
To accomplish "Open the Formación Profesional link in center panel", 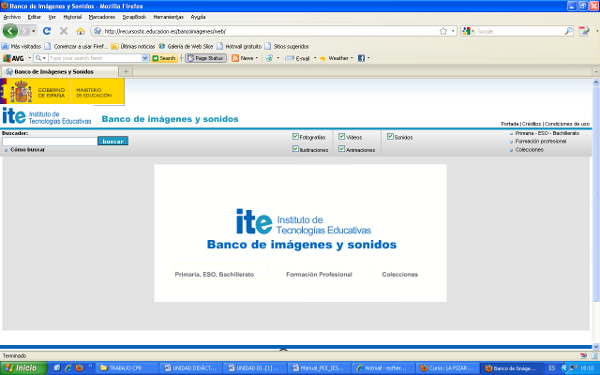I will [x=319, y=274].
